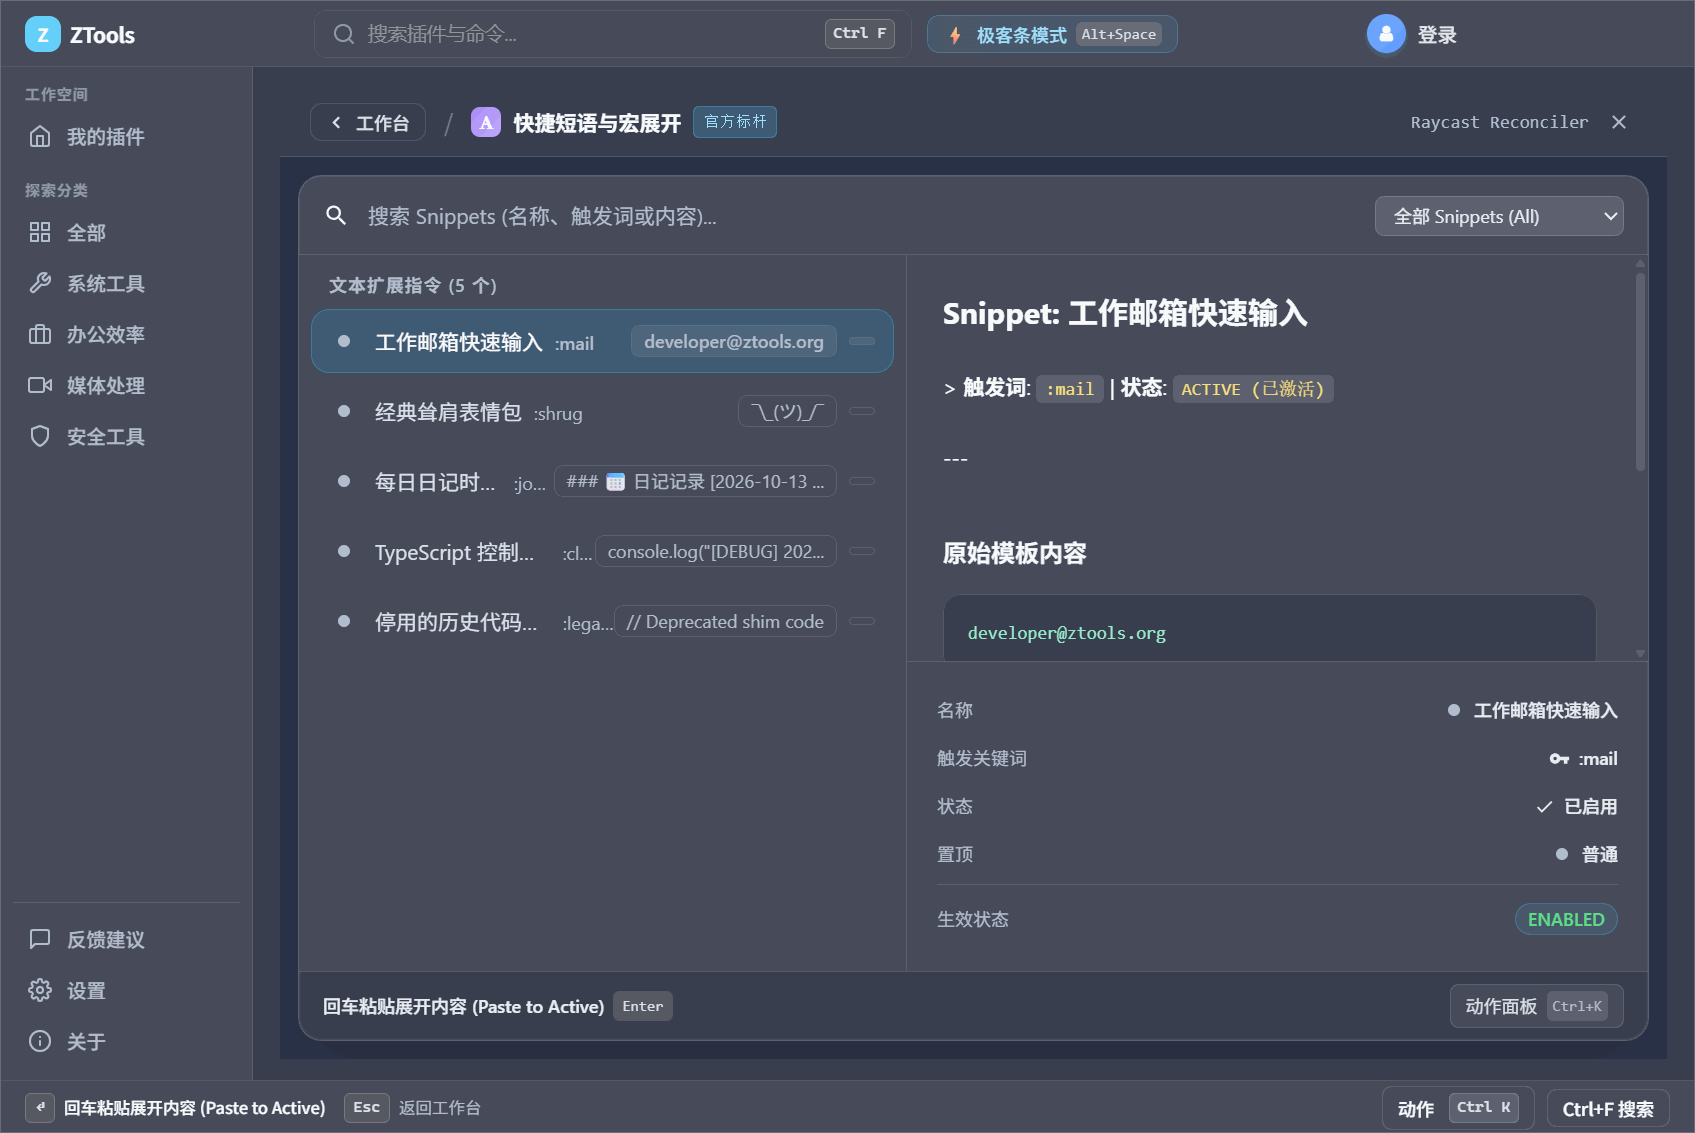
Task: Open the 动作面板 button
Action: pyautogui.click(x=1536, y=1007)
